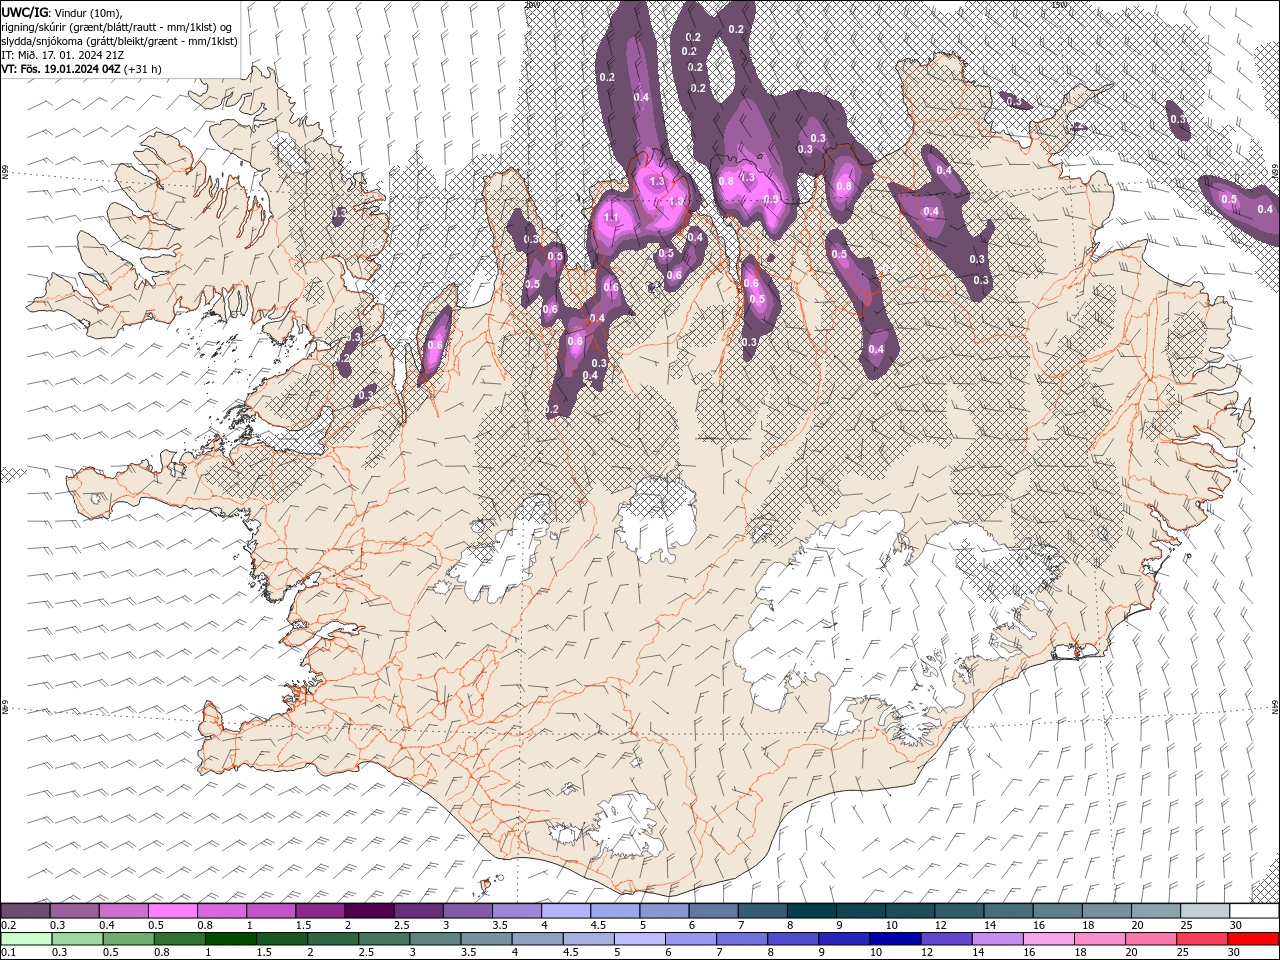Choose the 2.5 swatch in the upper legend row

[418, 911]
